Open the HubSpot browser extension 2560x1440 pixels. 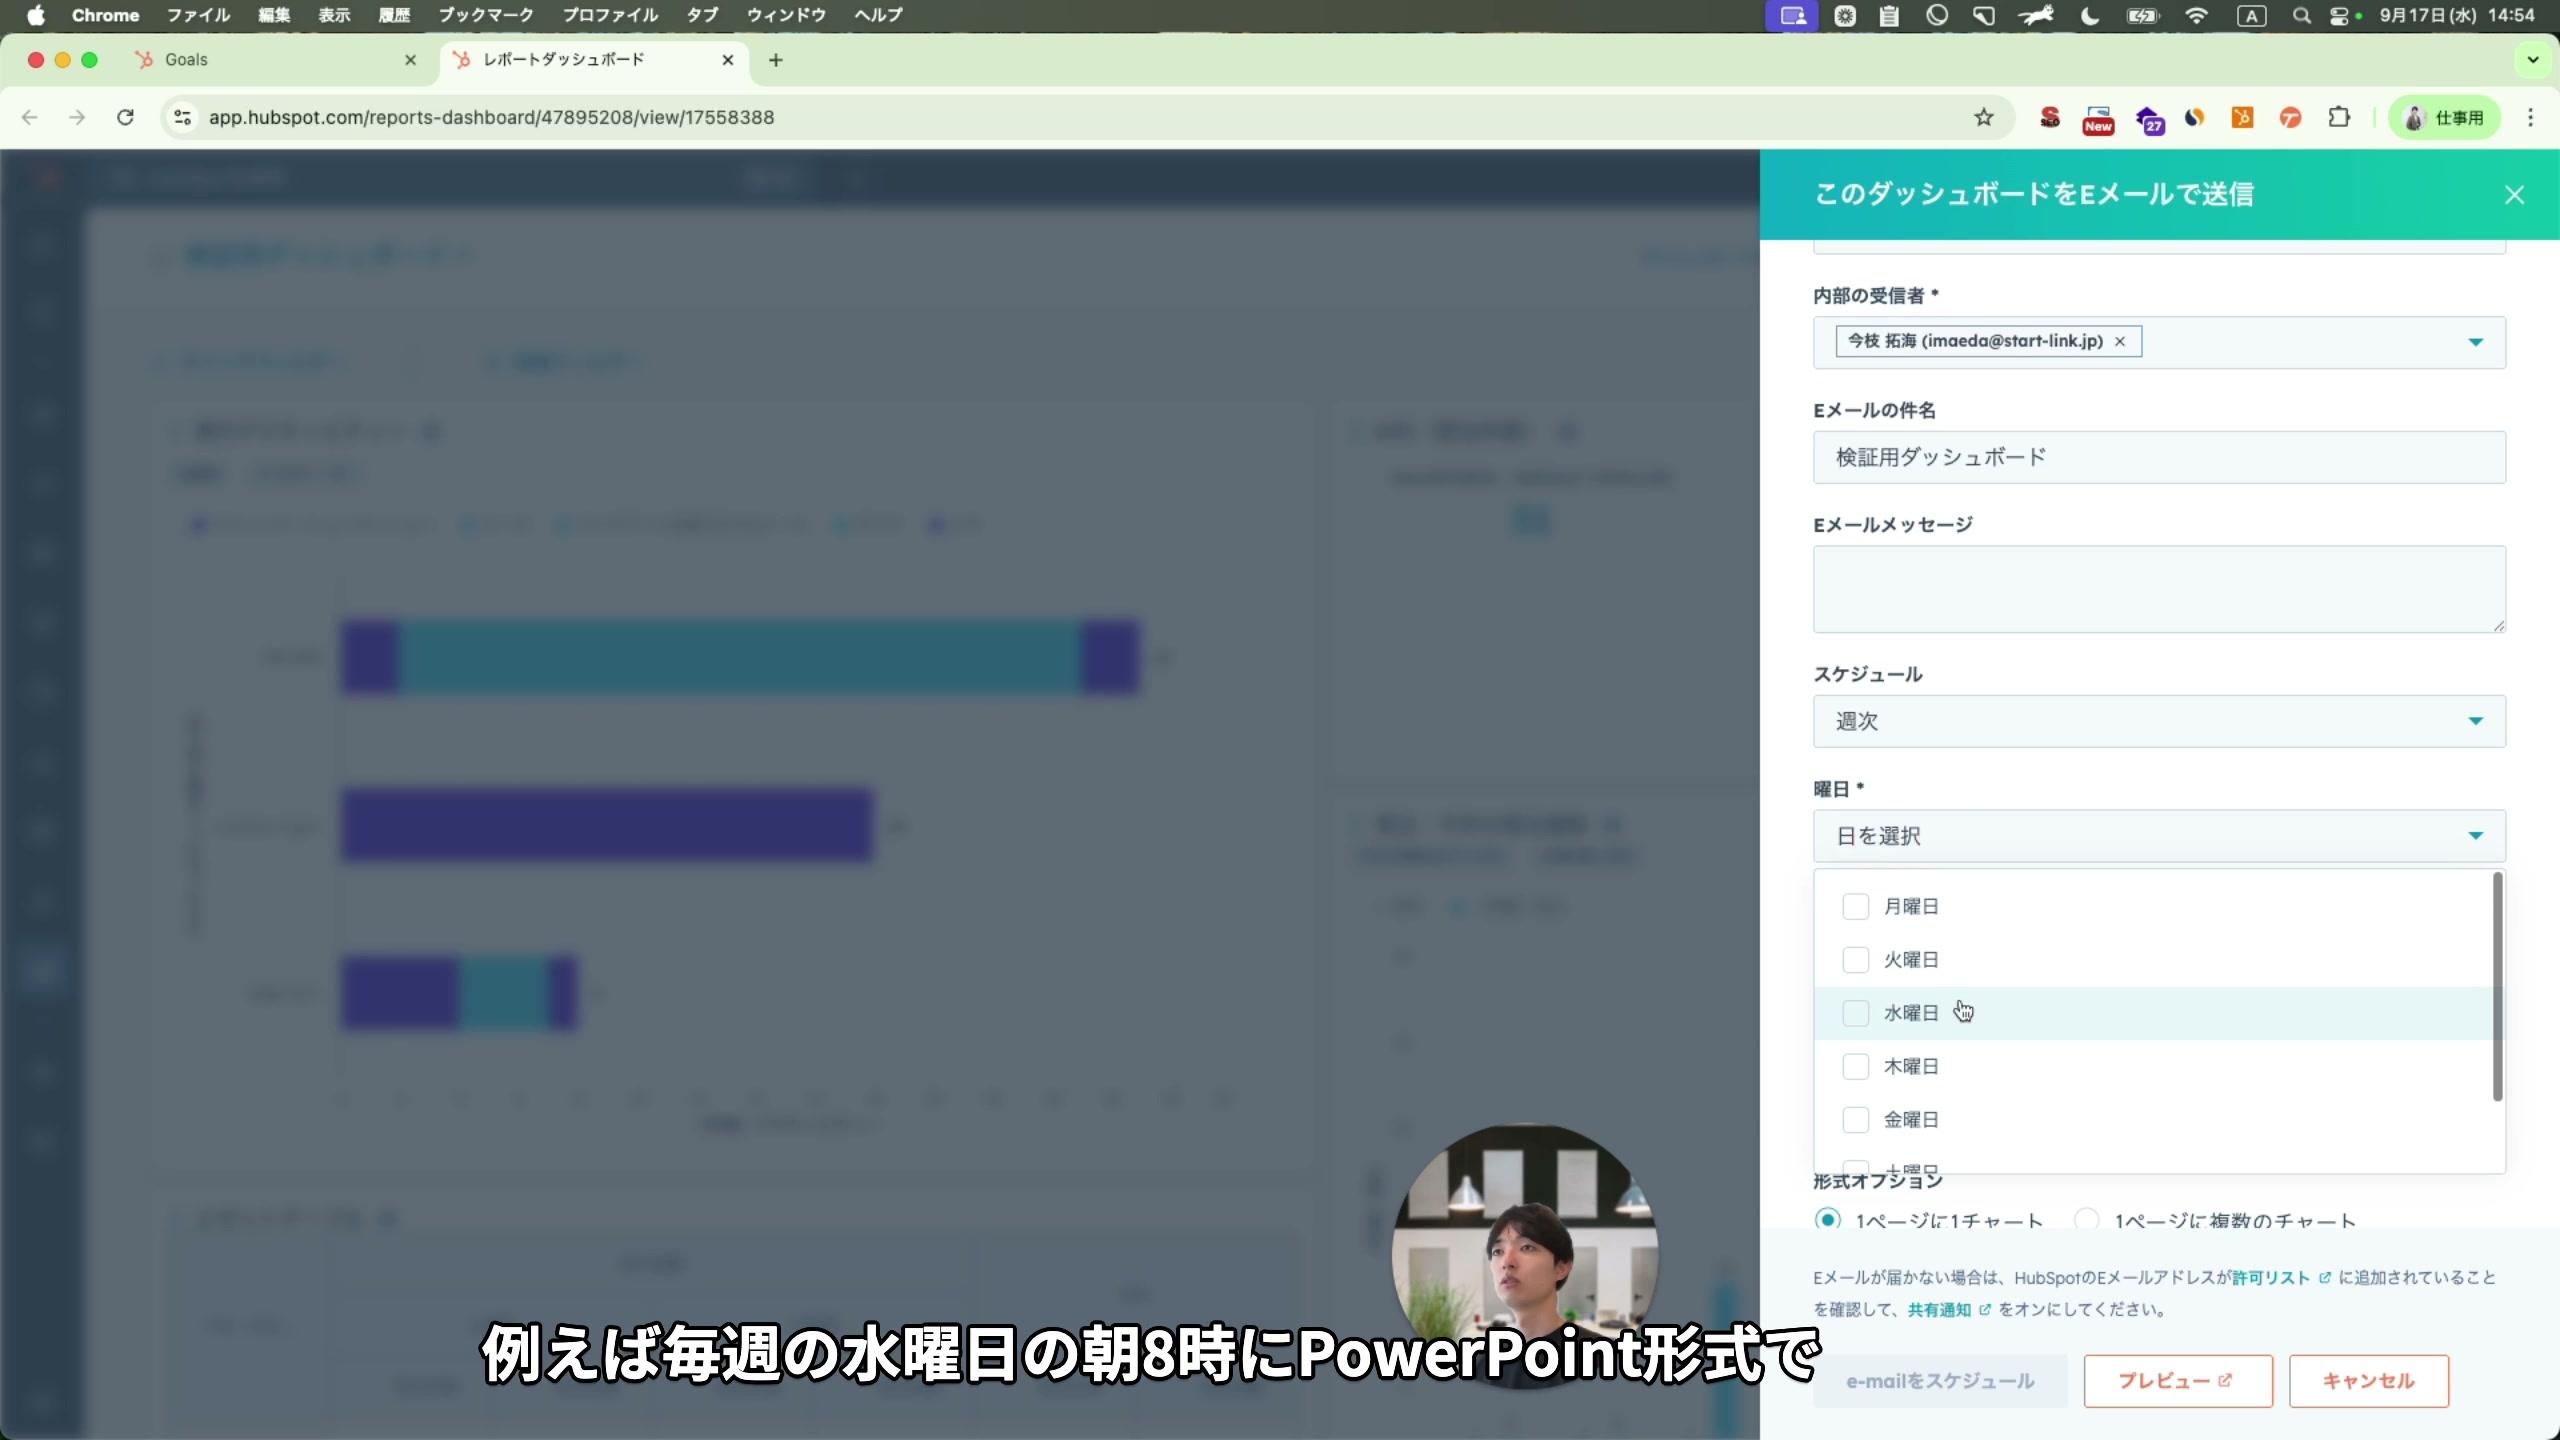(x=2242, y=117)
